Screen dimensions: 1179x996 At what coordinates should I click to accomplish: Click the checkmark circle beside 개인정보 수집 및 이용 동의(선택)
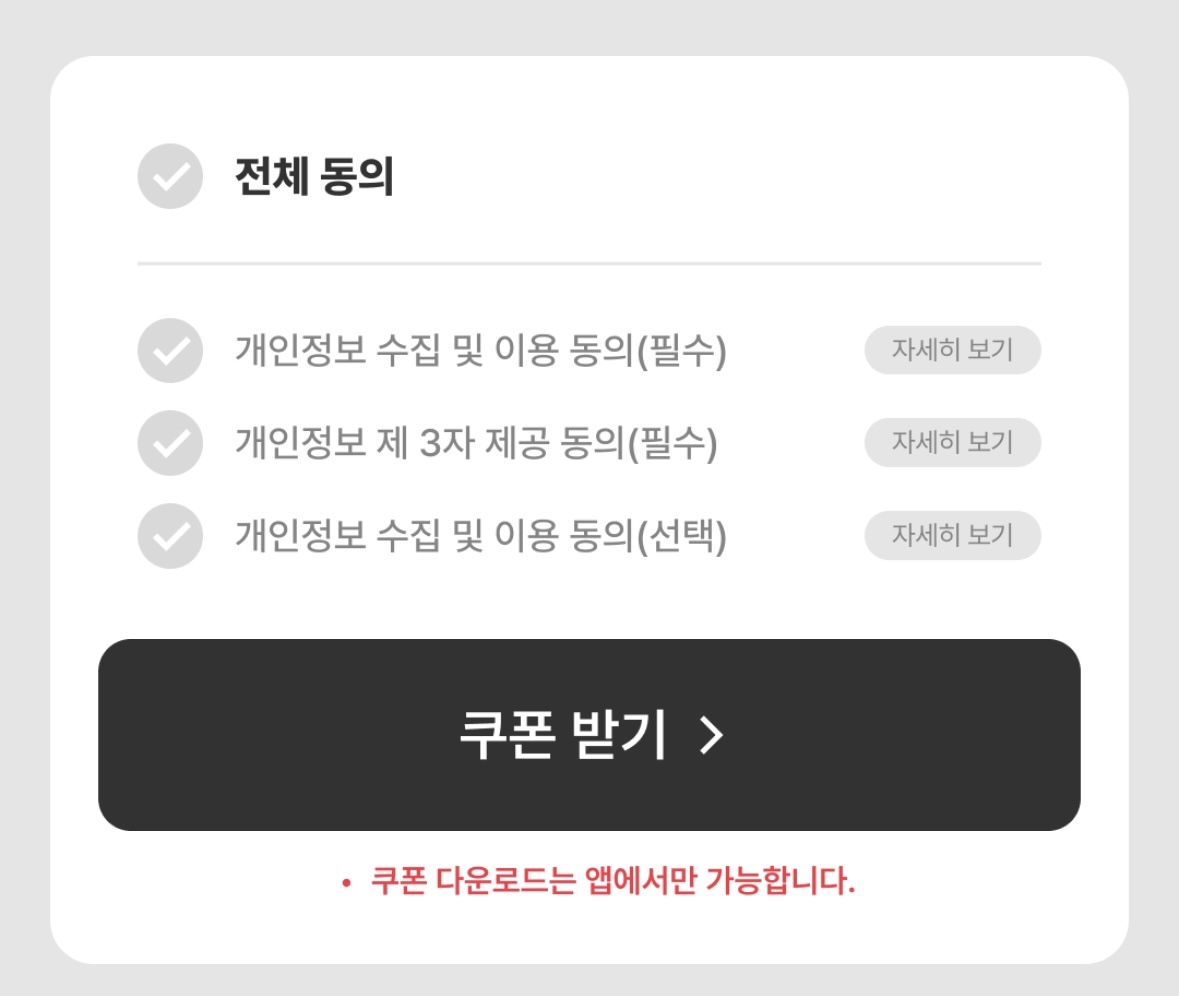pyautogui.click(x=168, y=536)
